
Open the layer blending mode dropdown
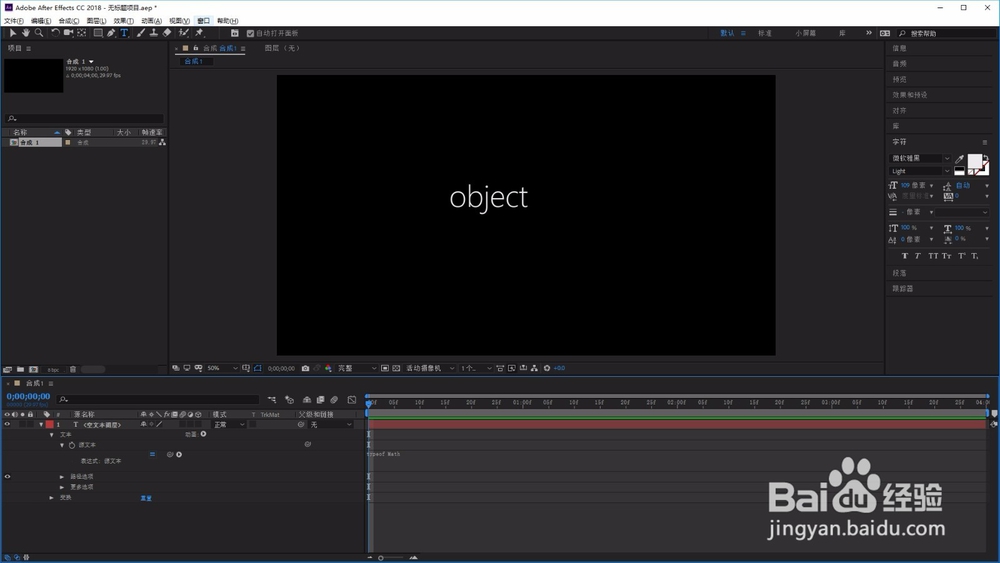click(229, 424)
